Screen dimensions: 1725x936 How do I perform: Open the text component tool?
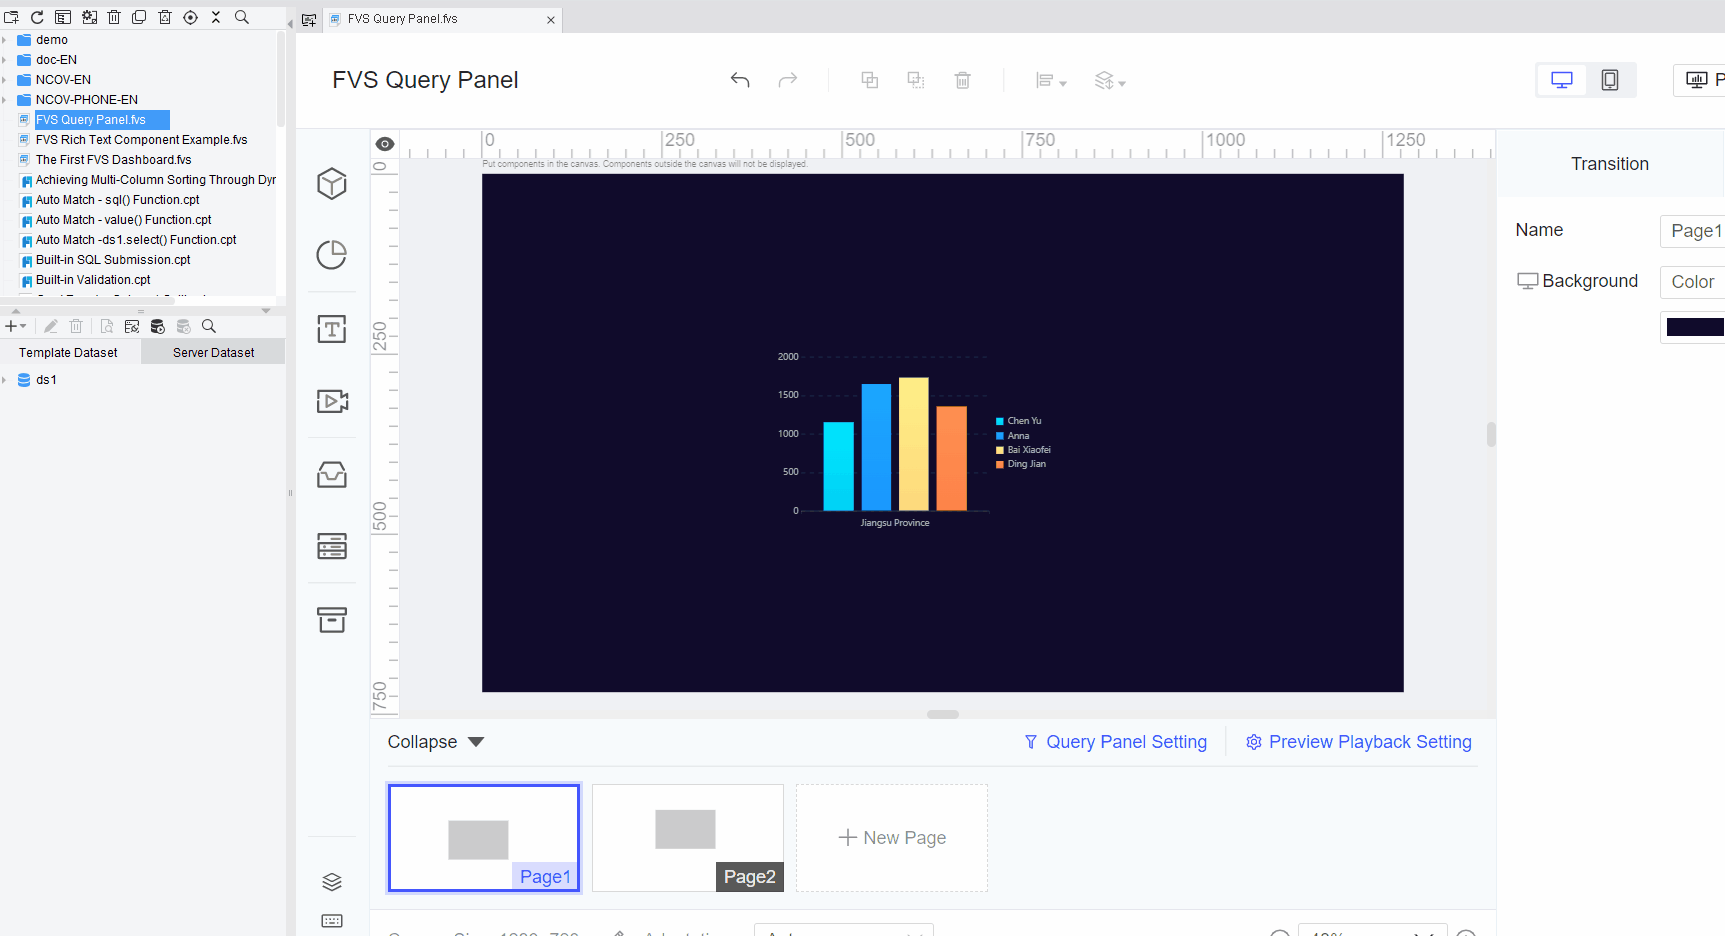click(331, 329)
